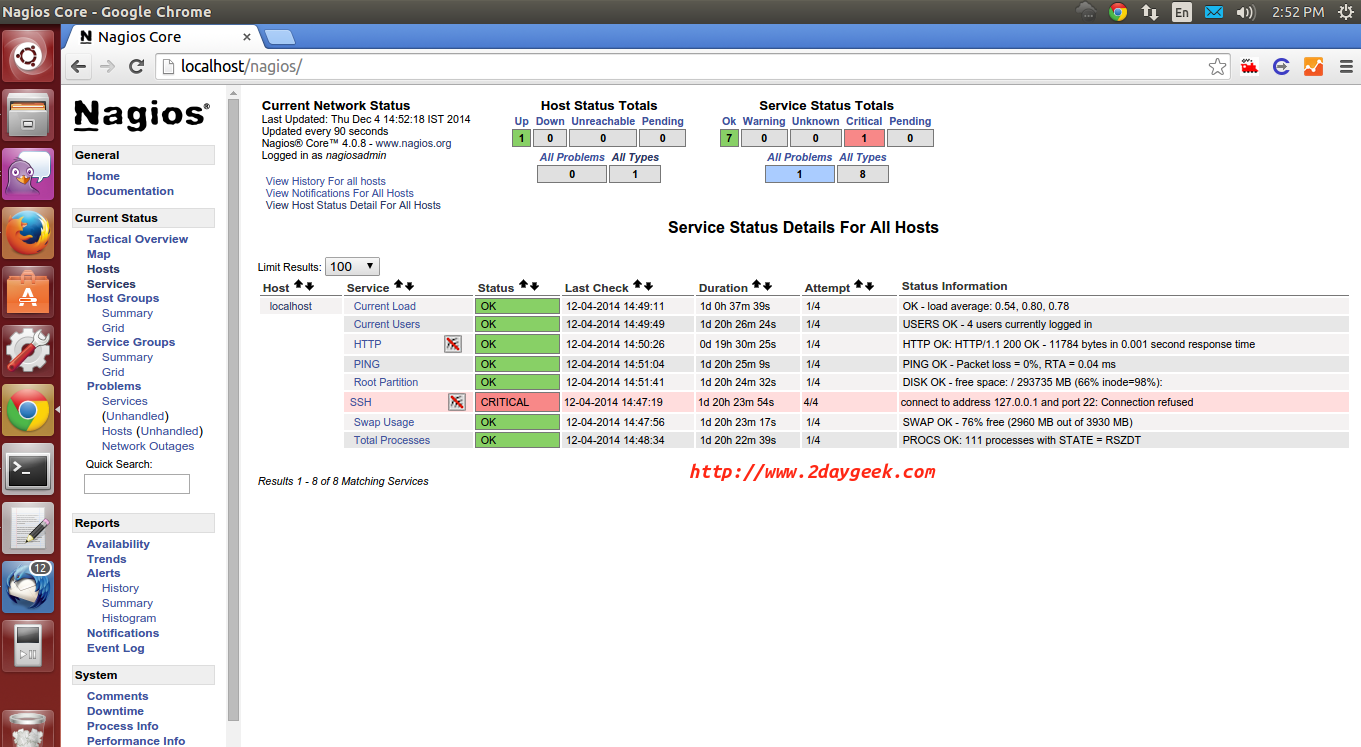Sort Service column descending
The height and width of the screenshot is (747, 1361).
[x=409, y=286]
